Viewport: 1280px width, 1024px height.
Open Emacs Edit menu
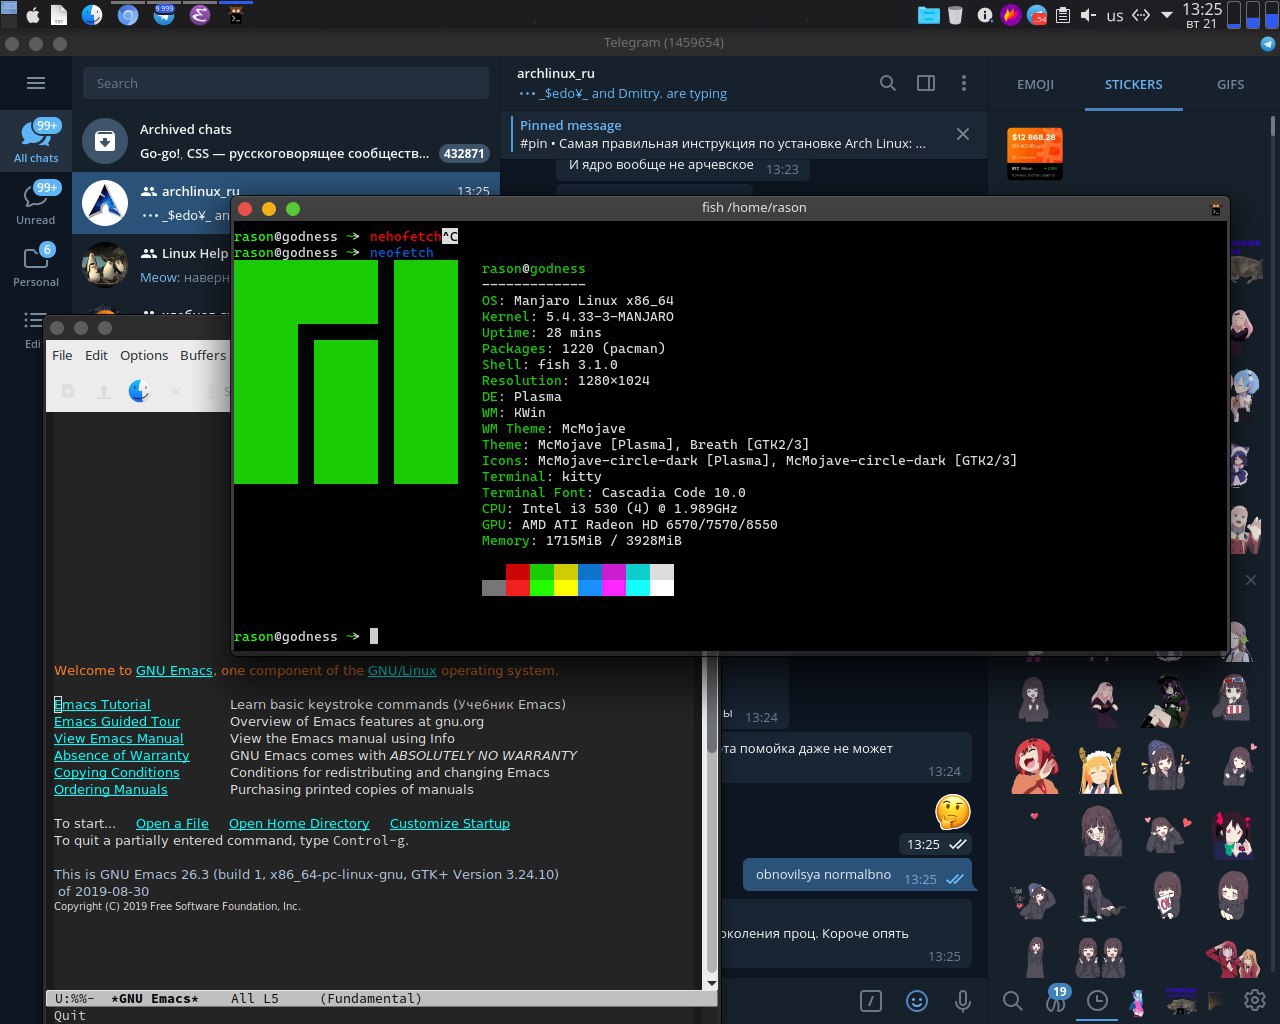(96, 355)
